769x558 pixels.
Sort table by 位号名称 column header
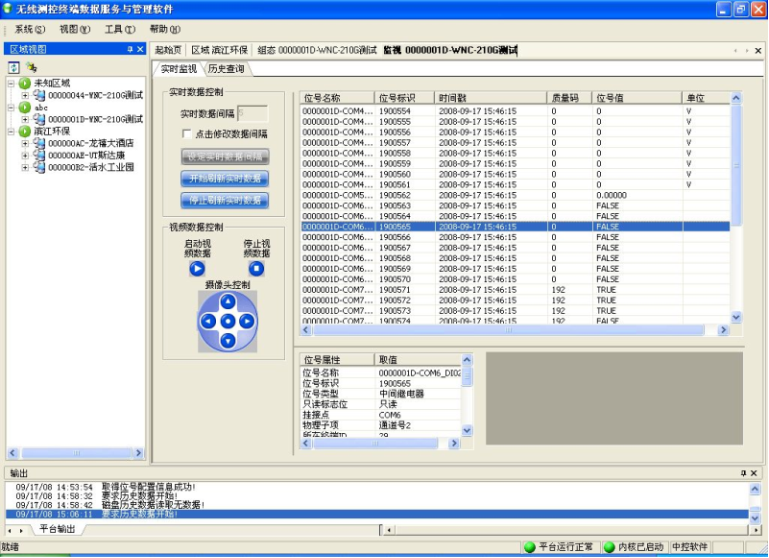tap(337, 98)
